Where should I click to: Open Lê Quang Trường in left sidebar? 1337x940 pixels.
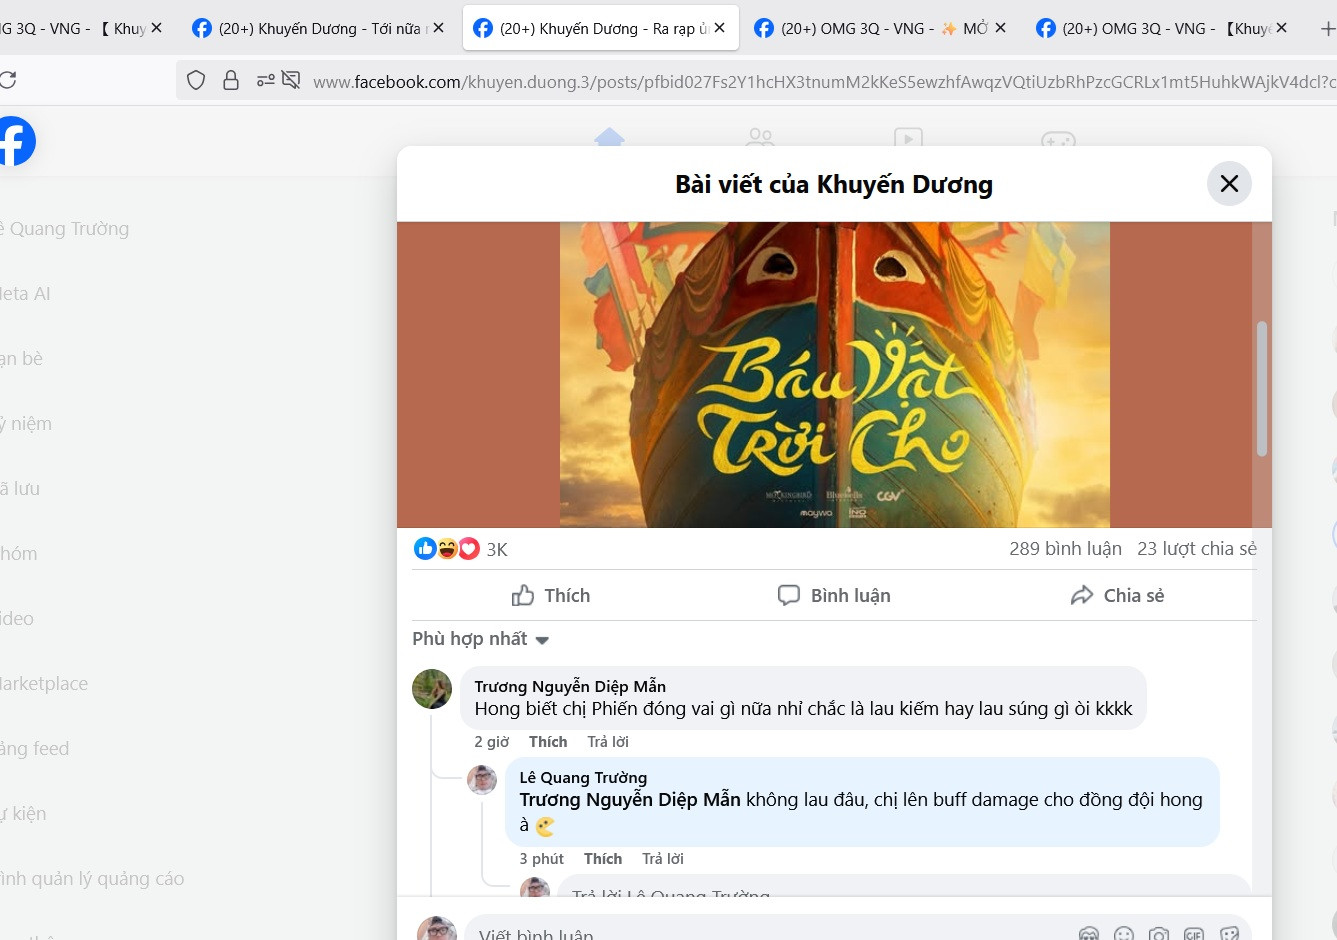point(65,229)
